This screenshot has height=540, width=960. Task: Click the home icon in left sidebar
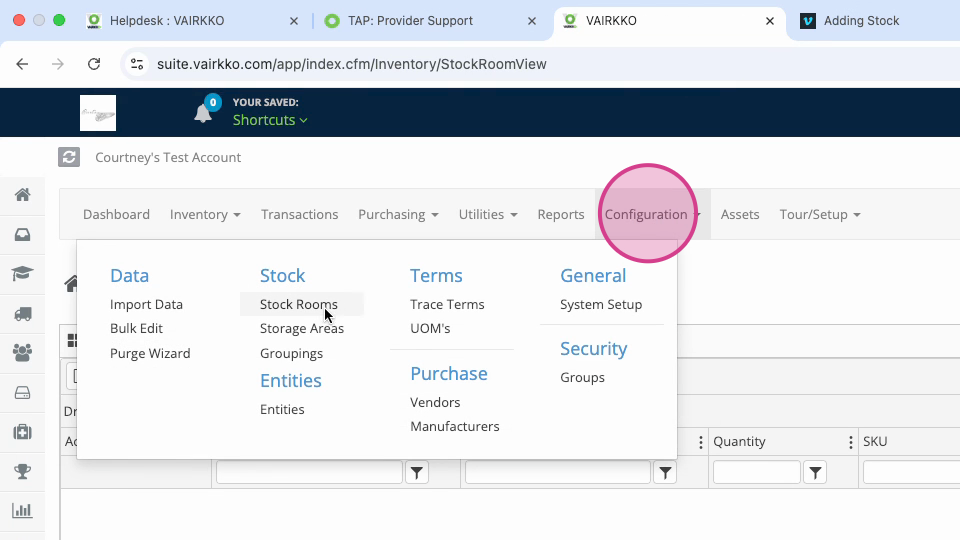tap(23, 195)
